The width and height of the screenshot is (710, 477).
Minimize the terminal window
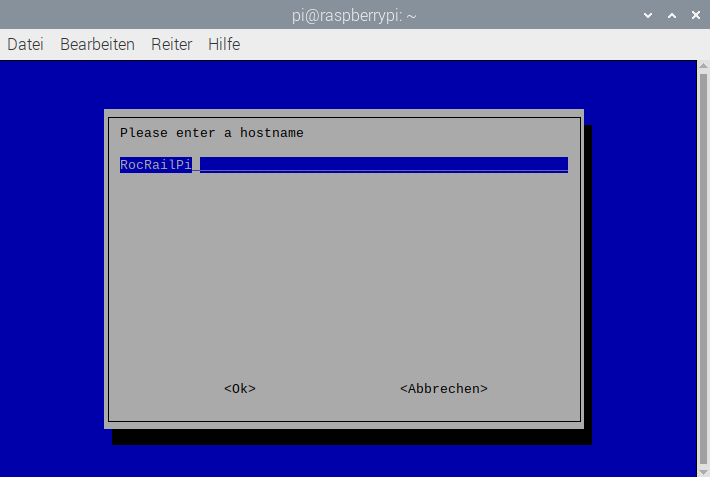(649, 16)
